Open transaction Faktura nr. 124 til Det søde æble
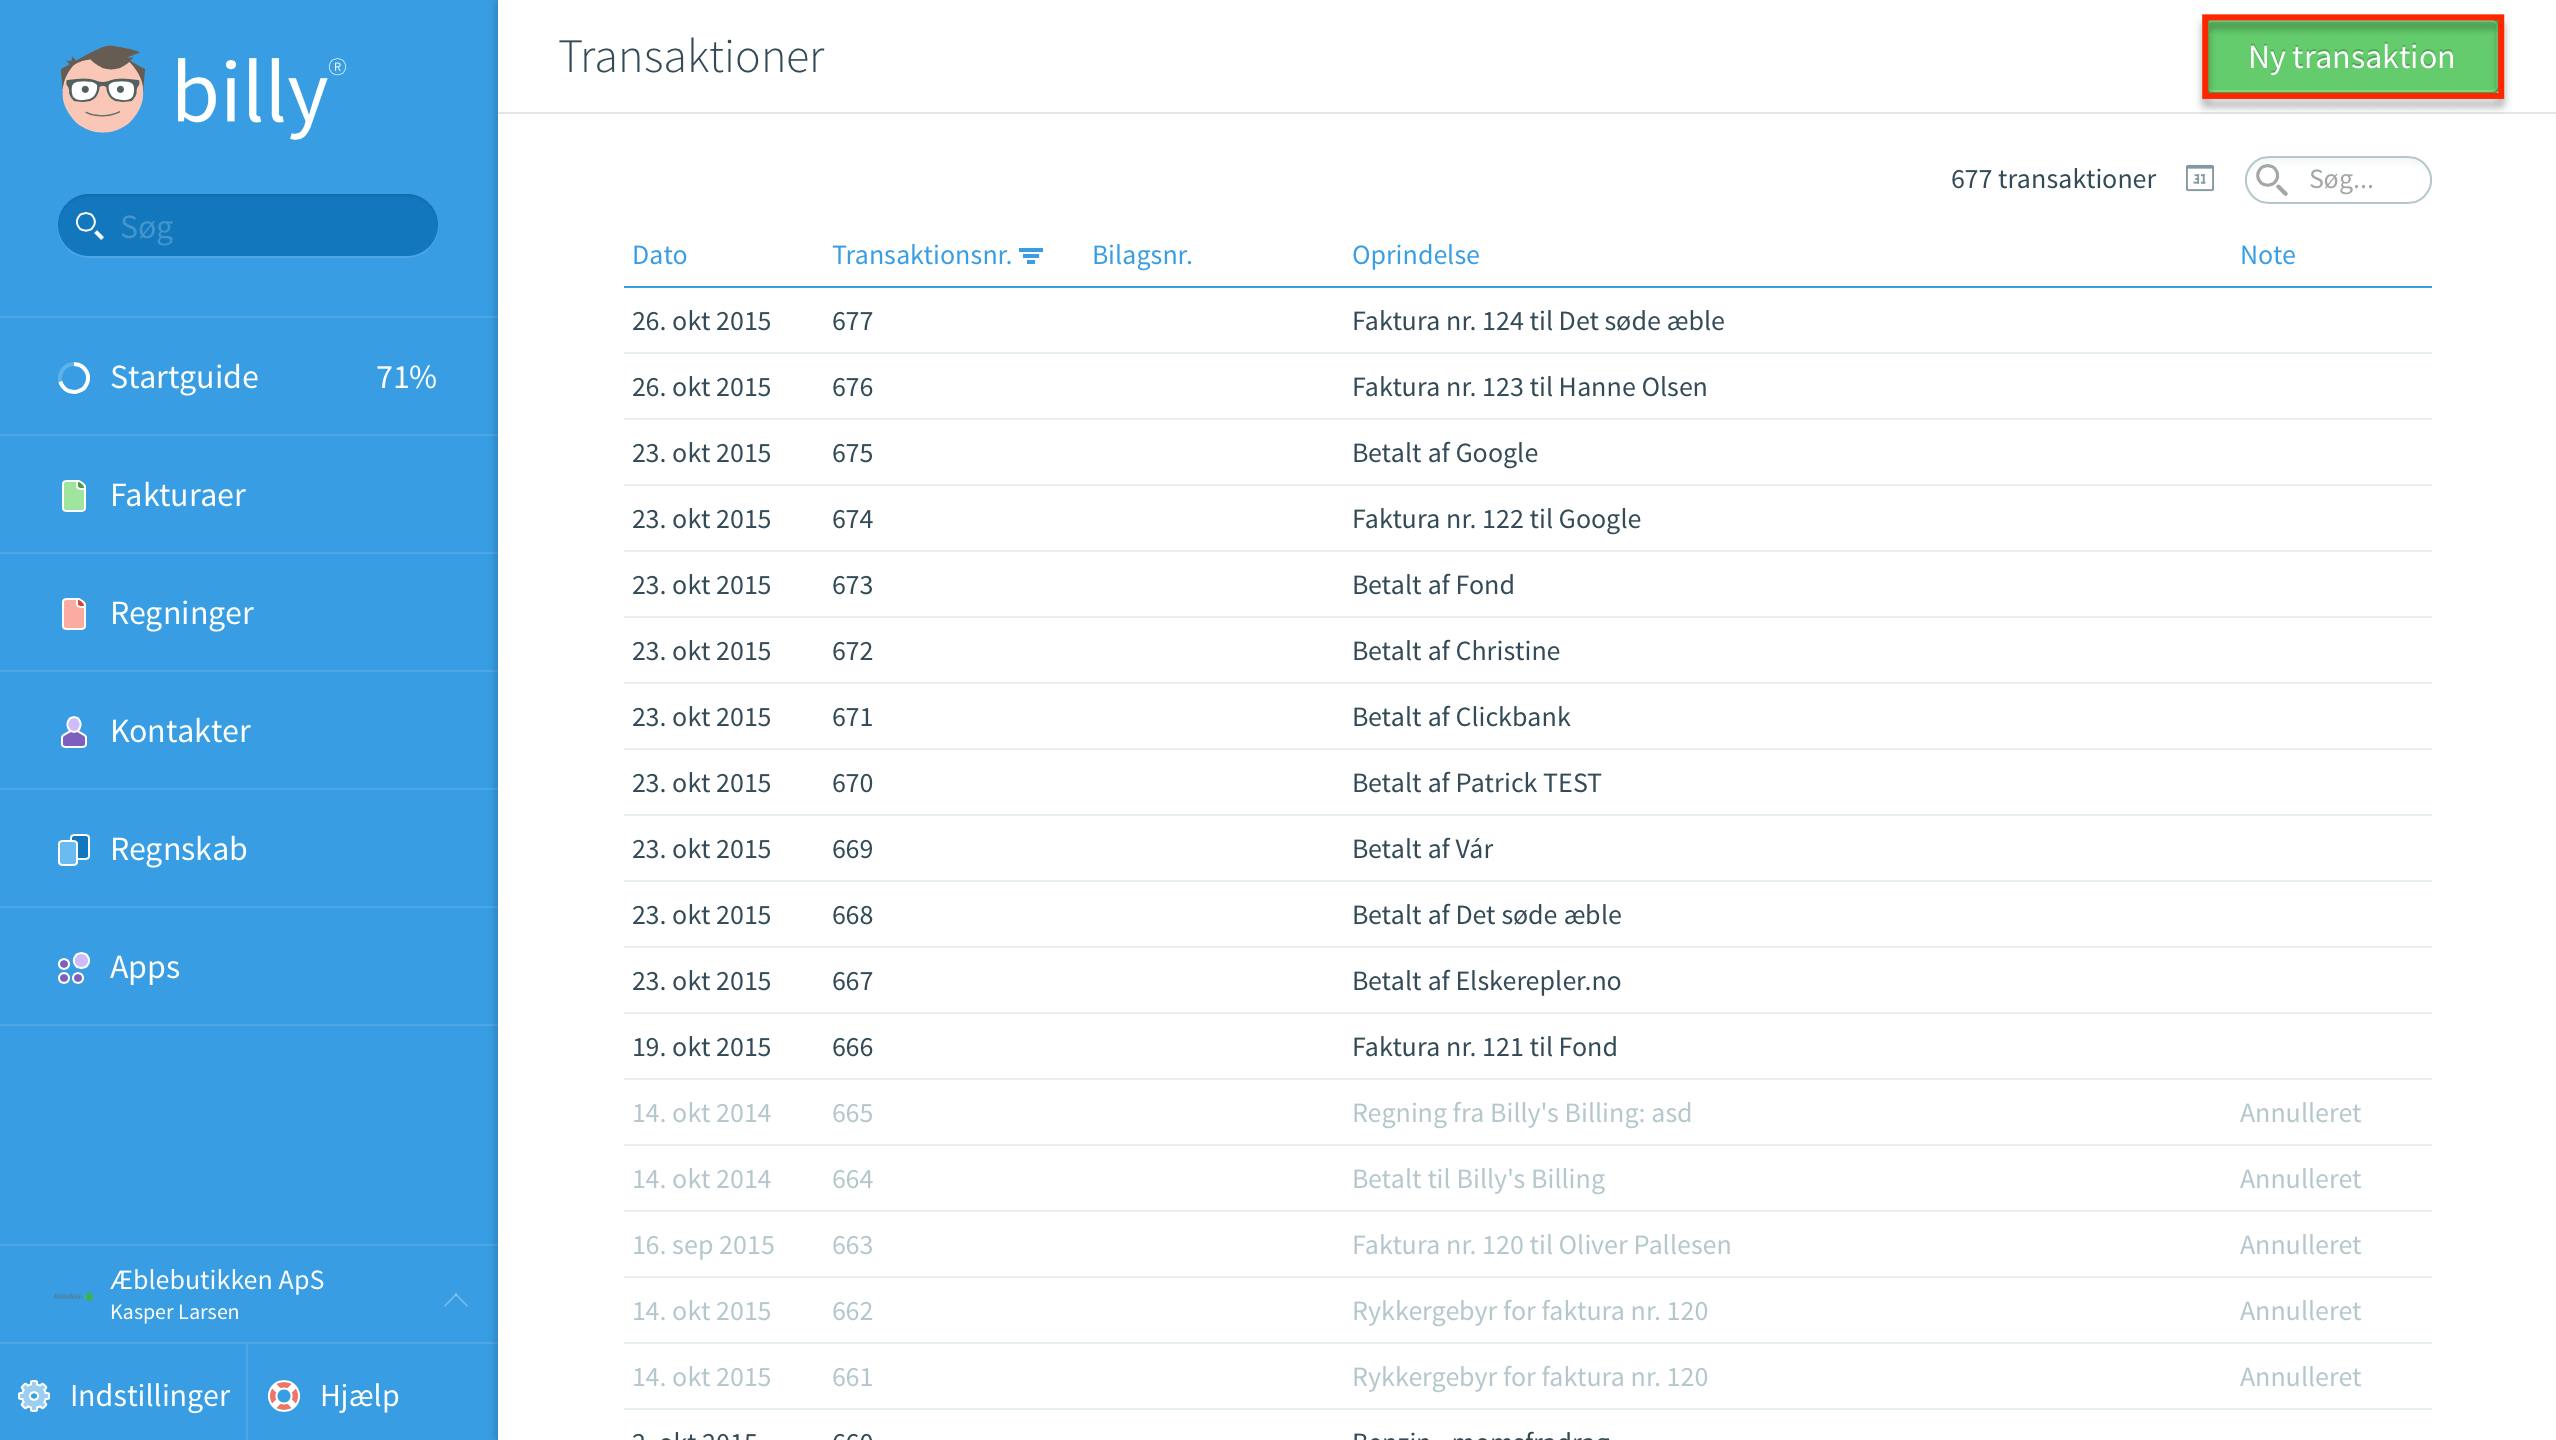Viewport: 2556px width, 1440px height. tap(1528, 321)
